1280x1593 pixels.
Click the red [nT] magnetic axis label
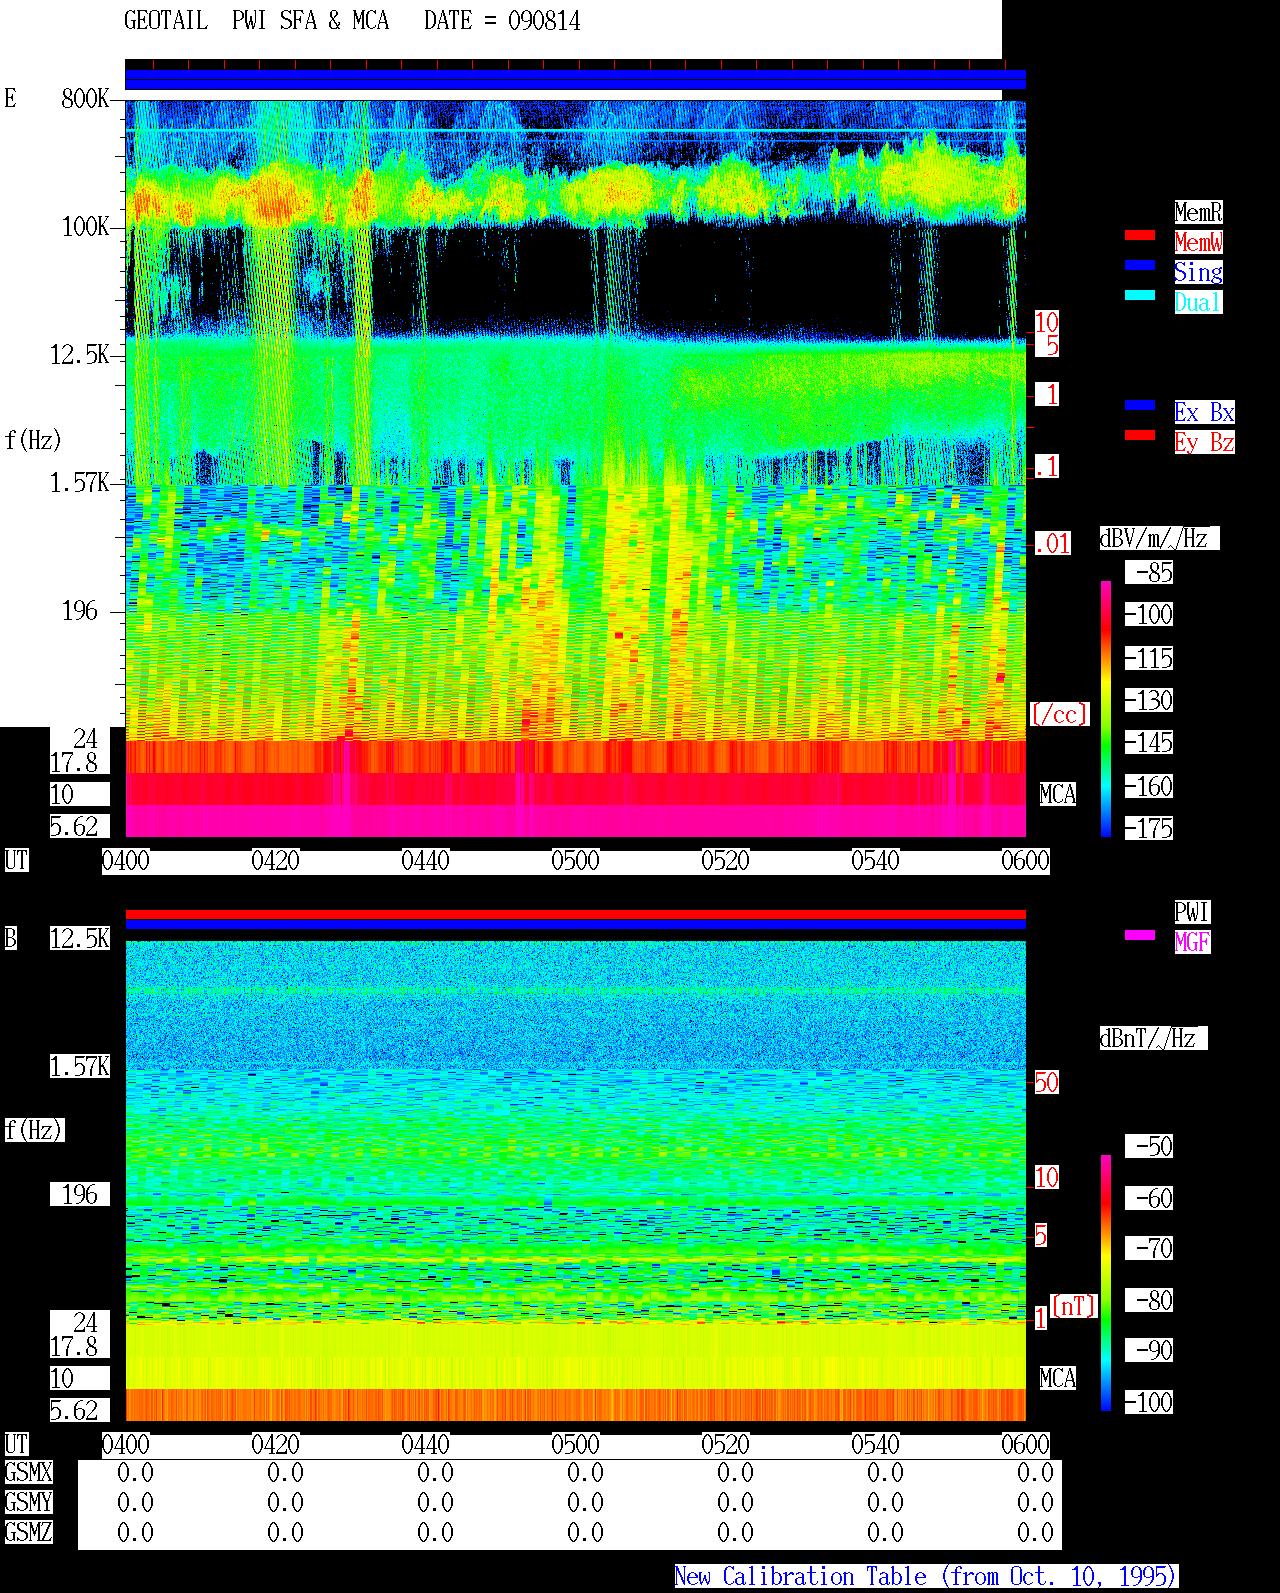point(1074,1306)
